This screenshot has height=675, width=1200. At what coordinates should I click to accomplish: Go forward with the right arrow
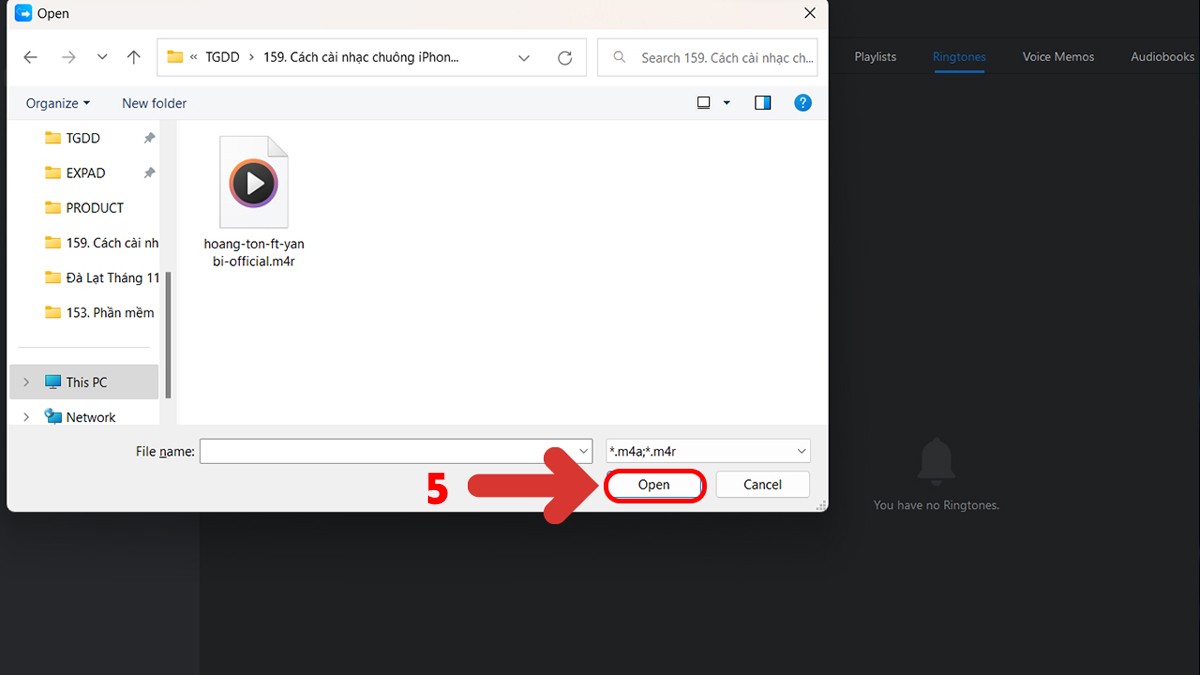tap(68, 58)
